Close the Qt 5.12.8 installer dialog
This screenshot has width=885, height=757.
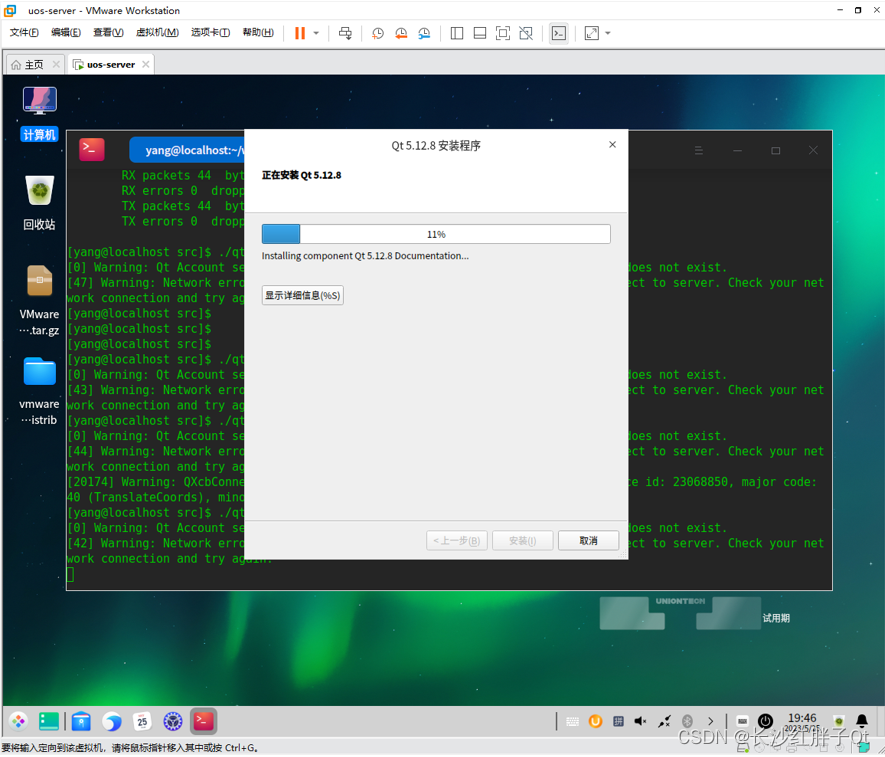(x=612, y=145)
